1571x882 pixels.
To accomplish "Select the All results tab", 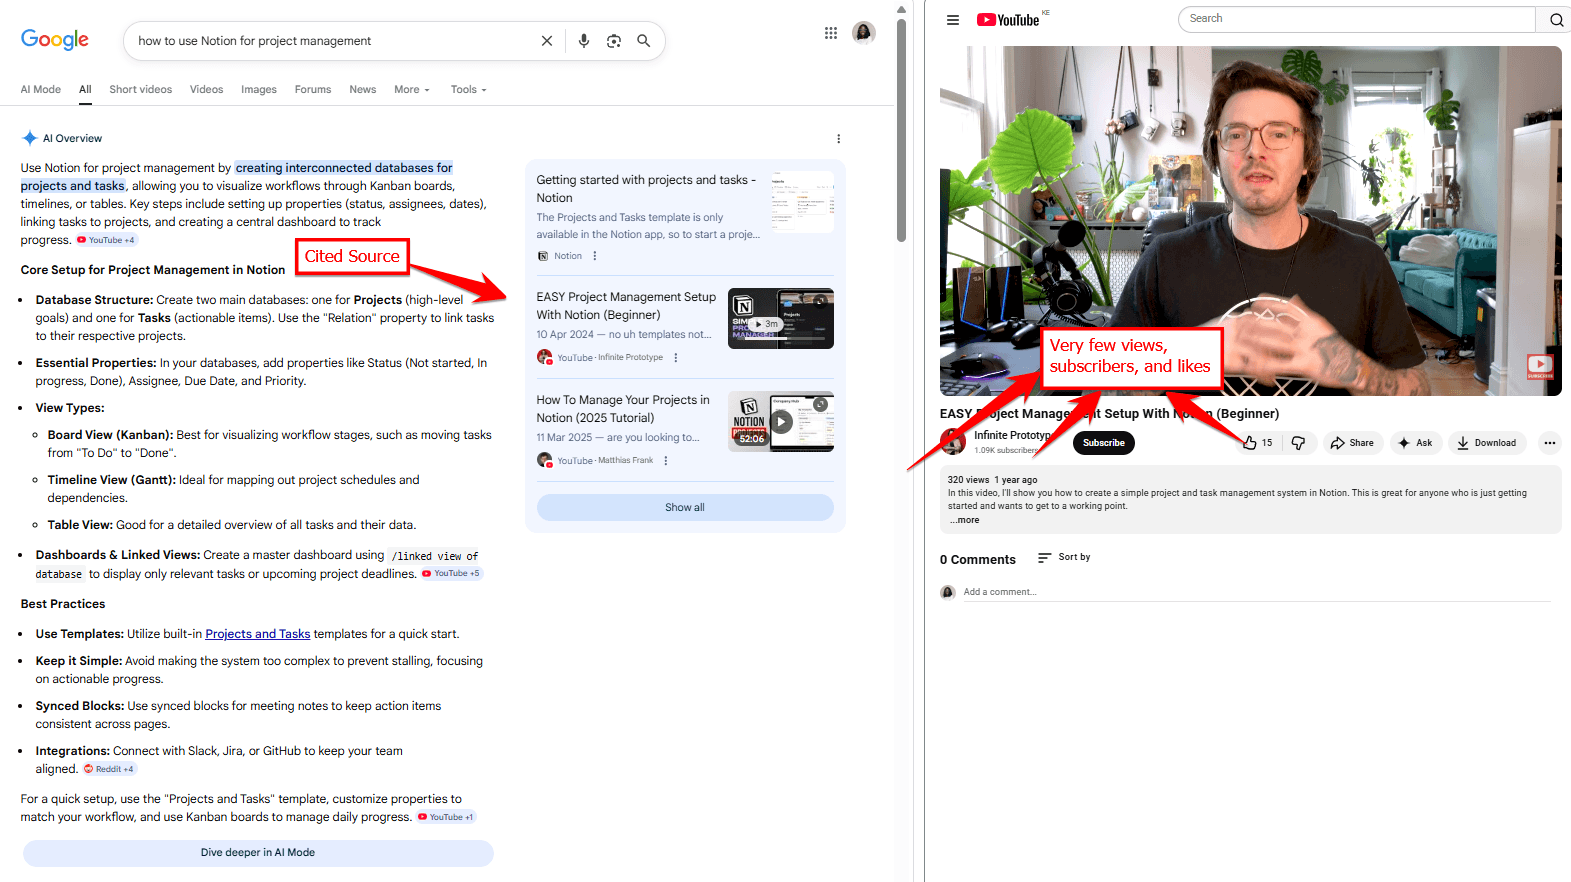I will [x=85, y=90].
